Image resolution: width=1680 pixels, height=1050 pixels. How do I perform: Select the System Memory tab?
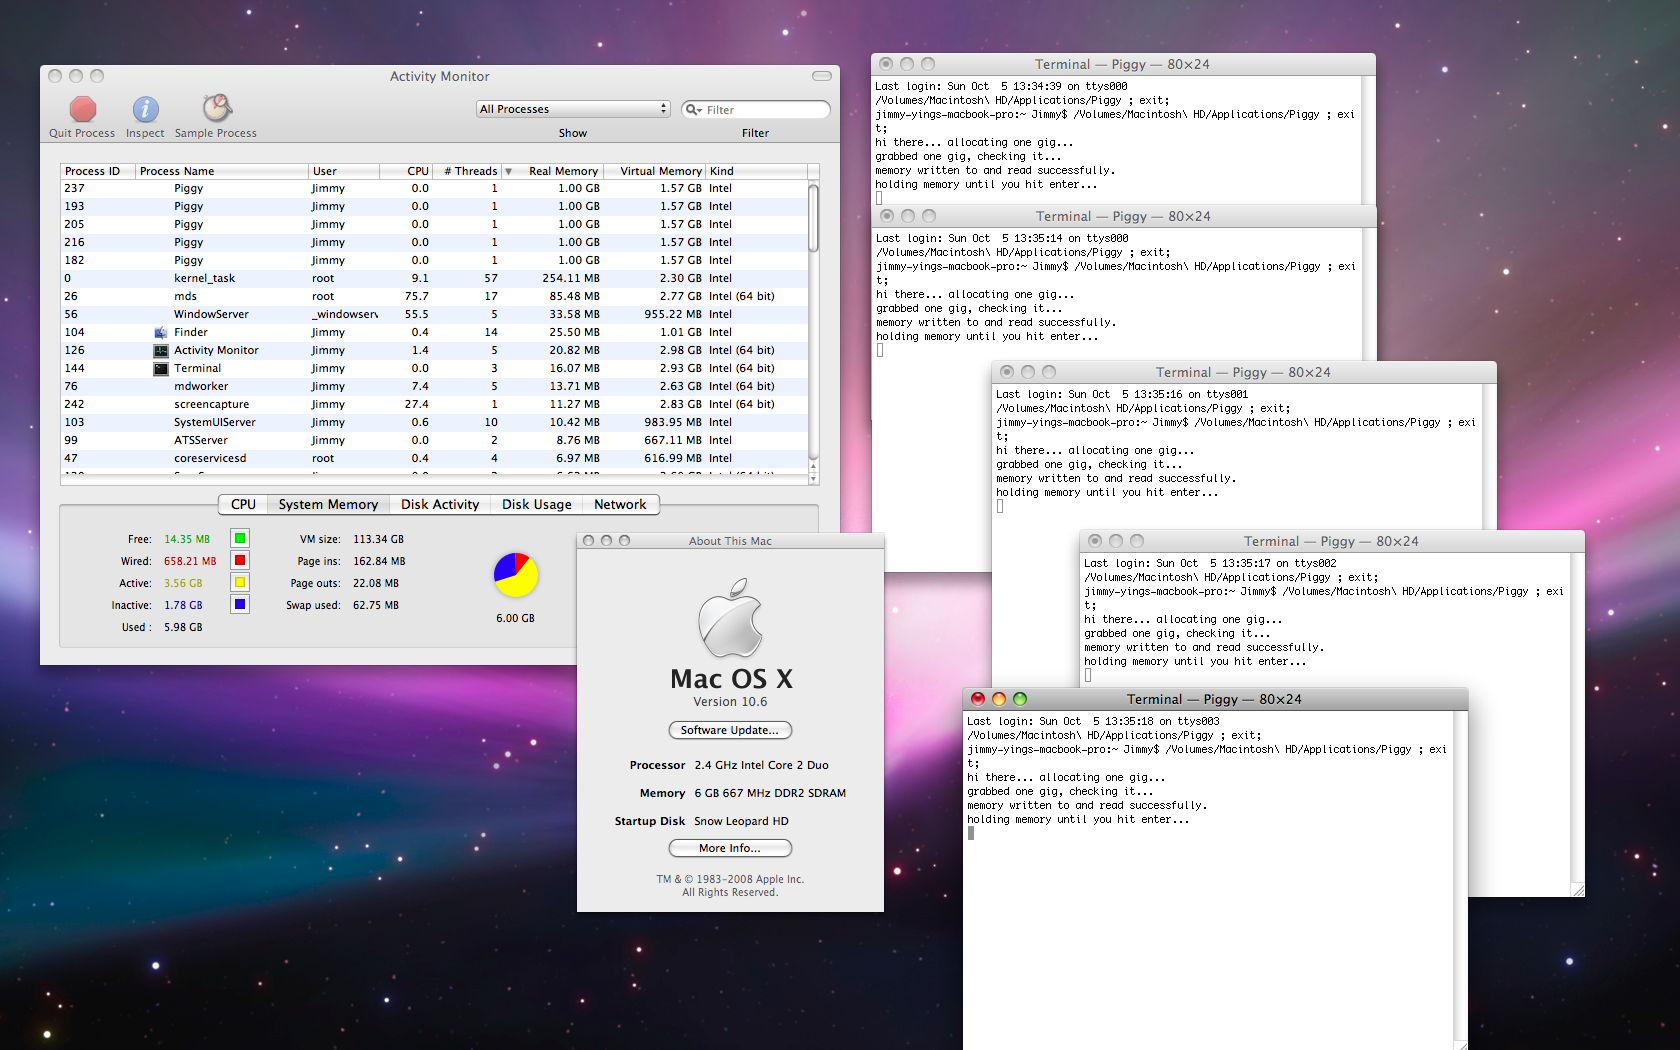328,504
